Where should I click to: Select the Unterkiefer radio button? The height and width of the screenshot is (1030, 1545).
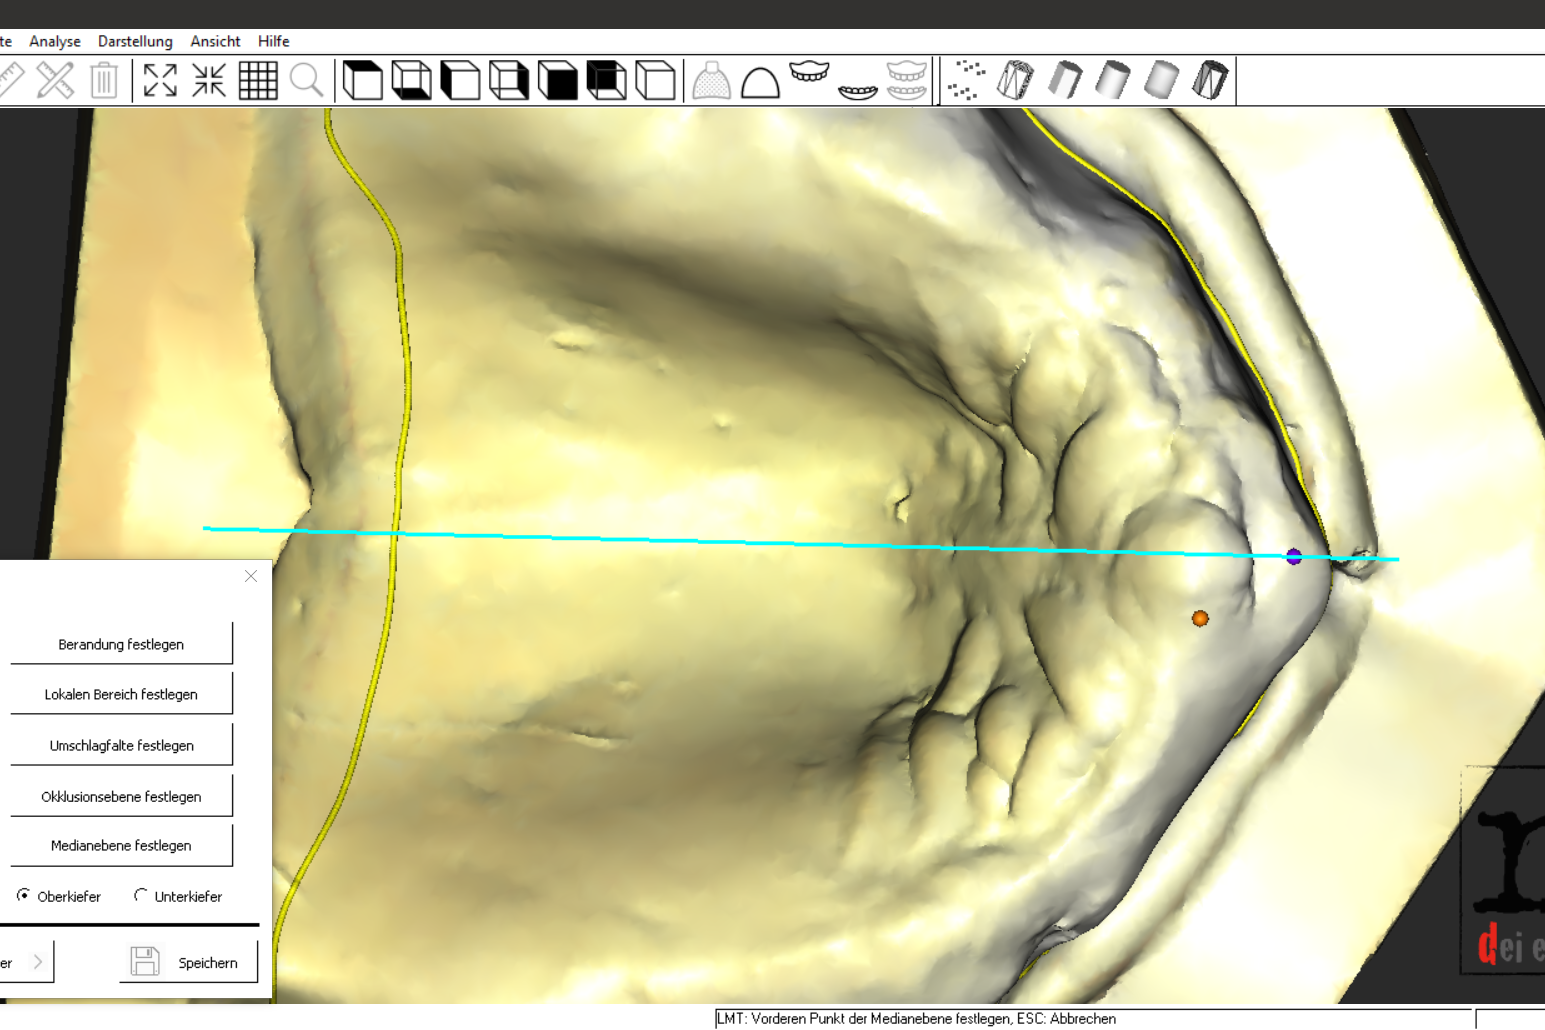(141, 896)
